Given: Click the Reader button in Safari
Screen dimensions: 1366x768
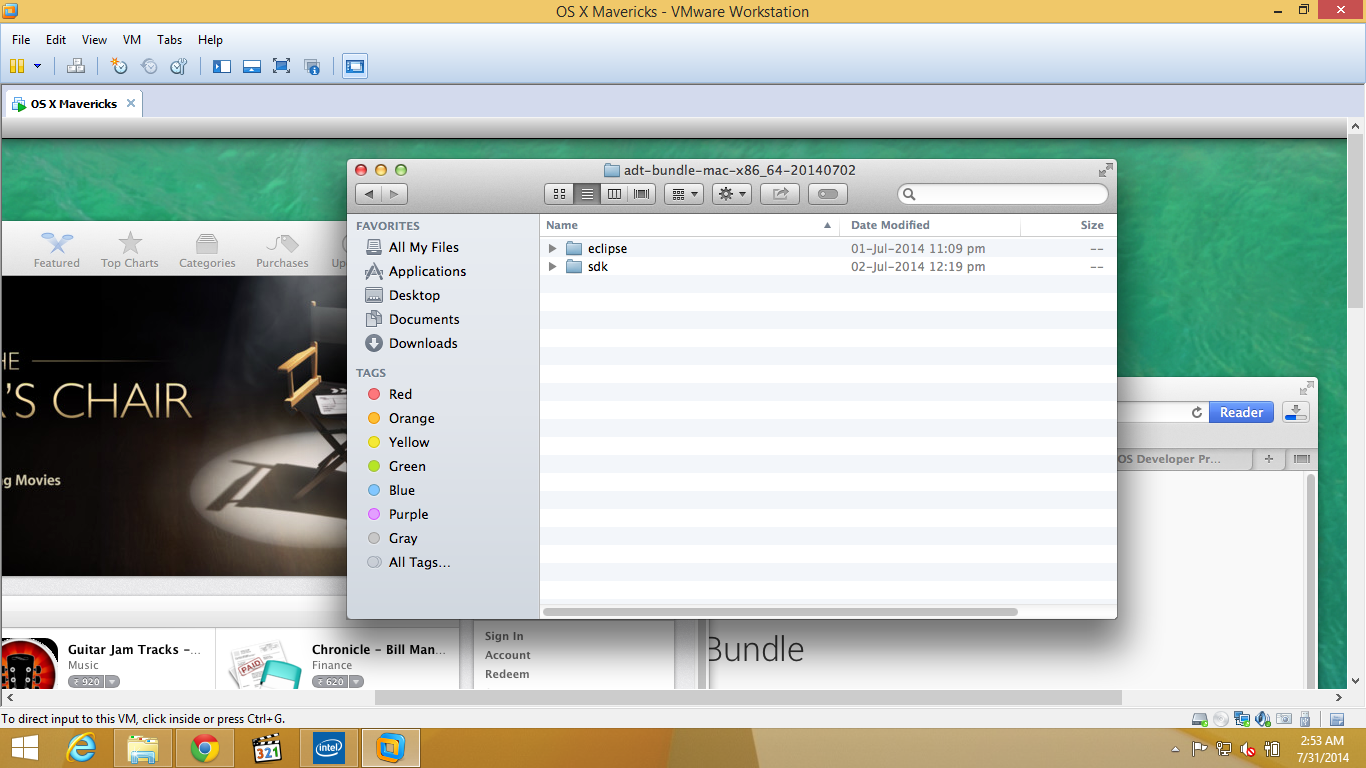Looking at the screenshot, I should [1241, 412].
